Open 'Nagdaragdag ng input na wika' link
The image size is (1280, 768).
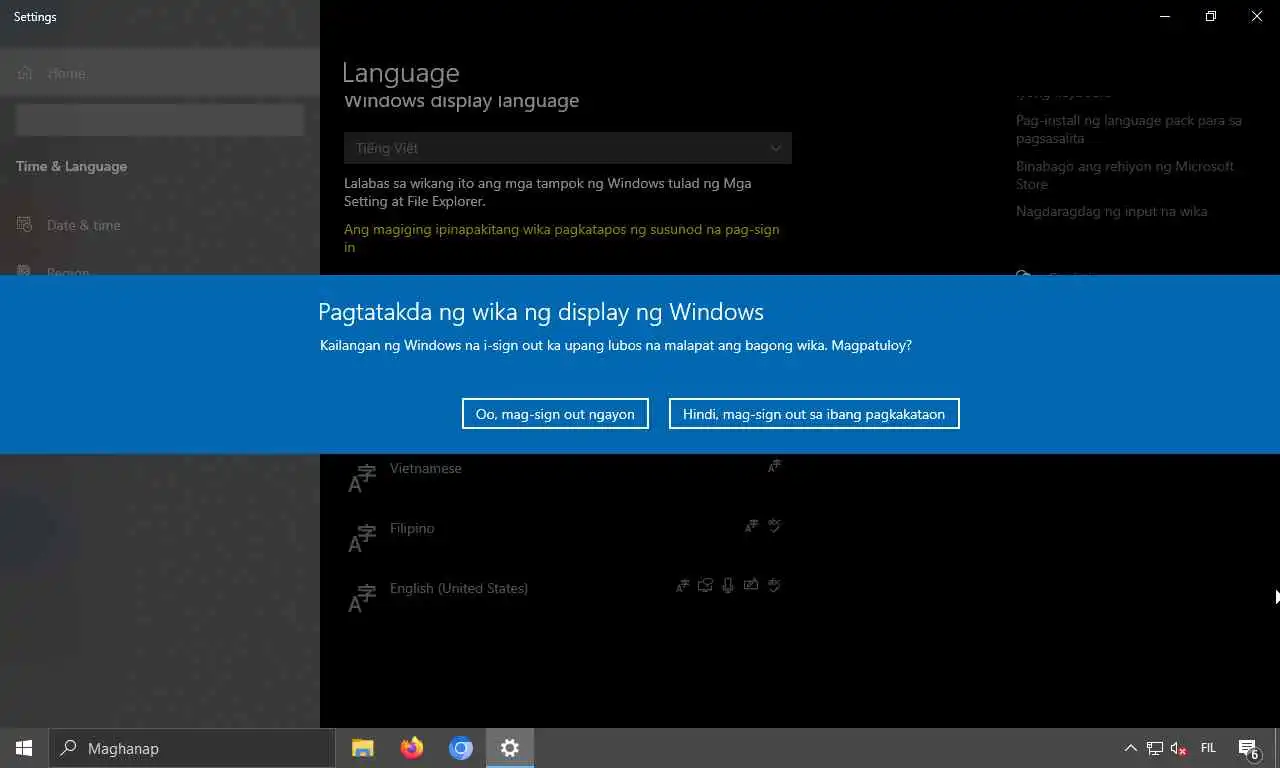pos(1111,211)
